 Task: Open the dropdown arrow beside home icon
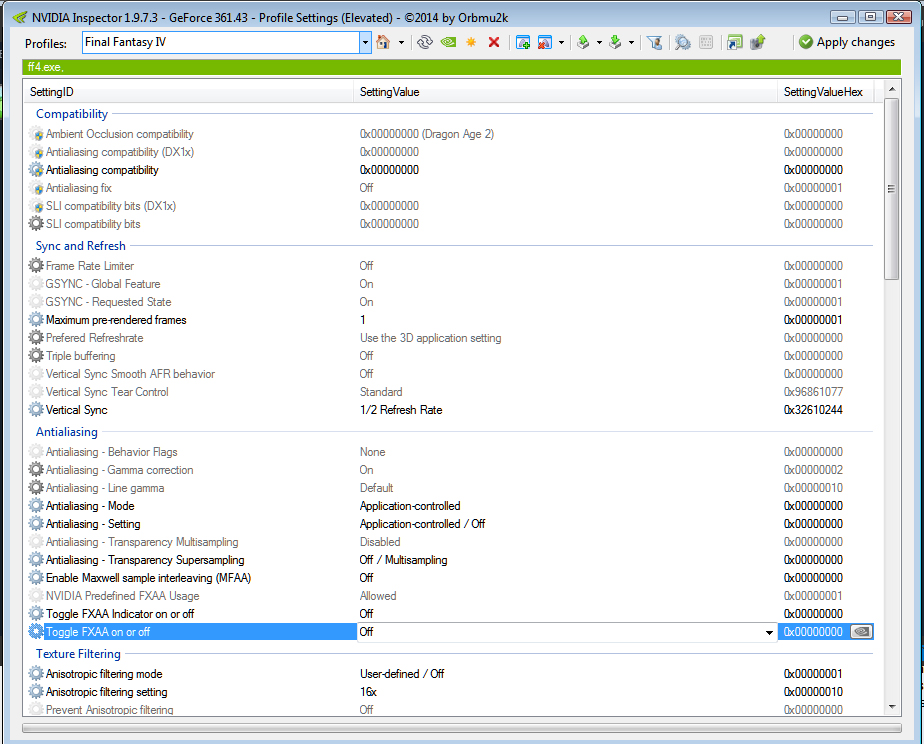coord(401,42)
